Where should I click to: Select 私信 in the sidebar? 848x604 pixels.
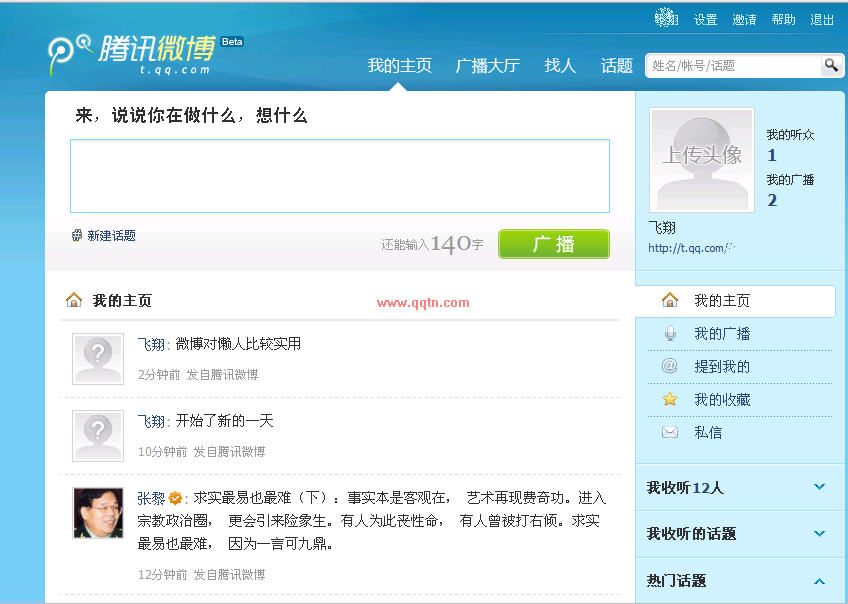(708, 433)
